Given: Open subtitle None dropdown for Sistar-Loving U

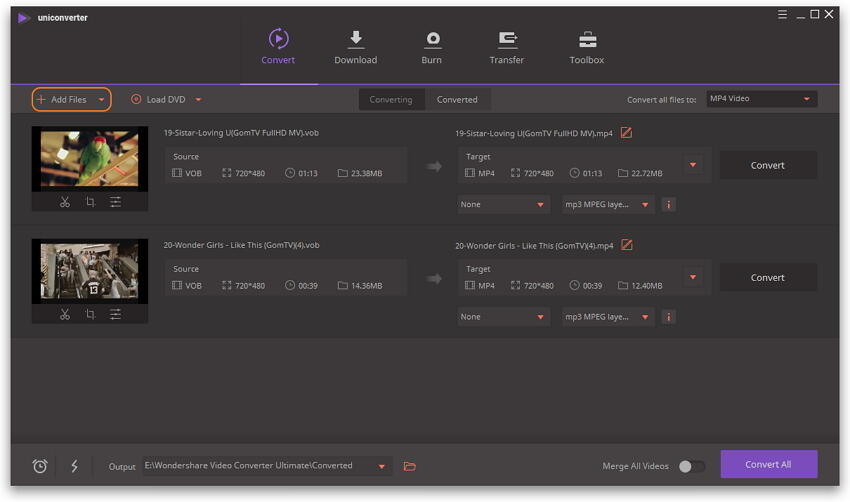Looking at the screenshot, I should pyautogui.click(x=503, y=204).
